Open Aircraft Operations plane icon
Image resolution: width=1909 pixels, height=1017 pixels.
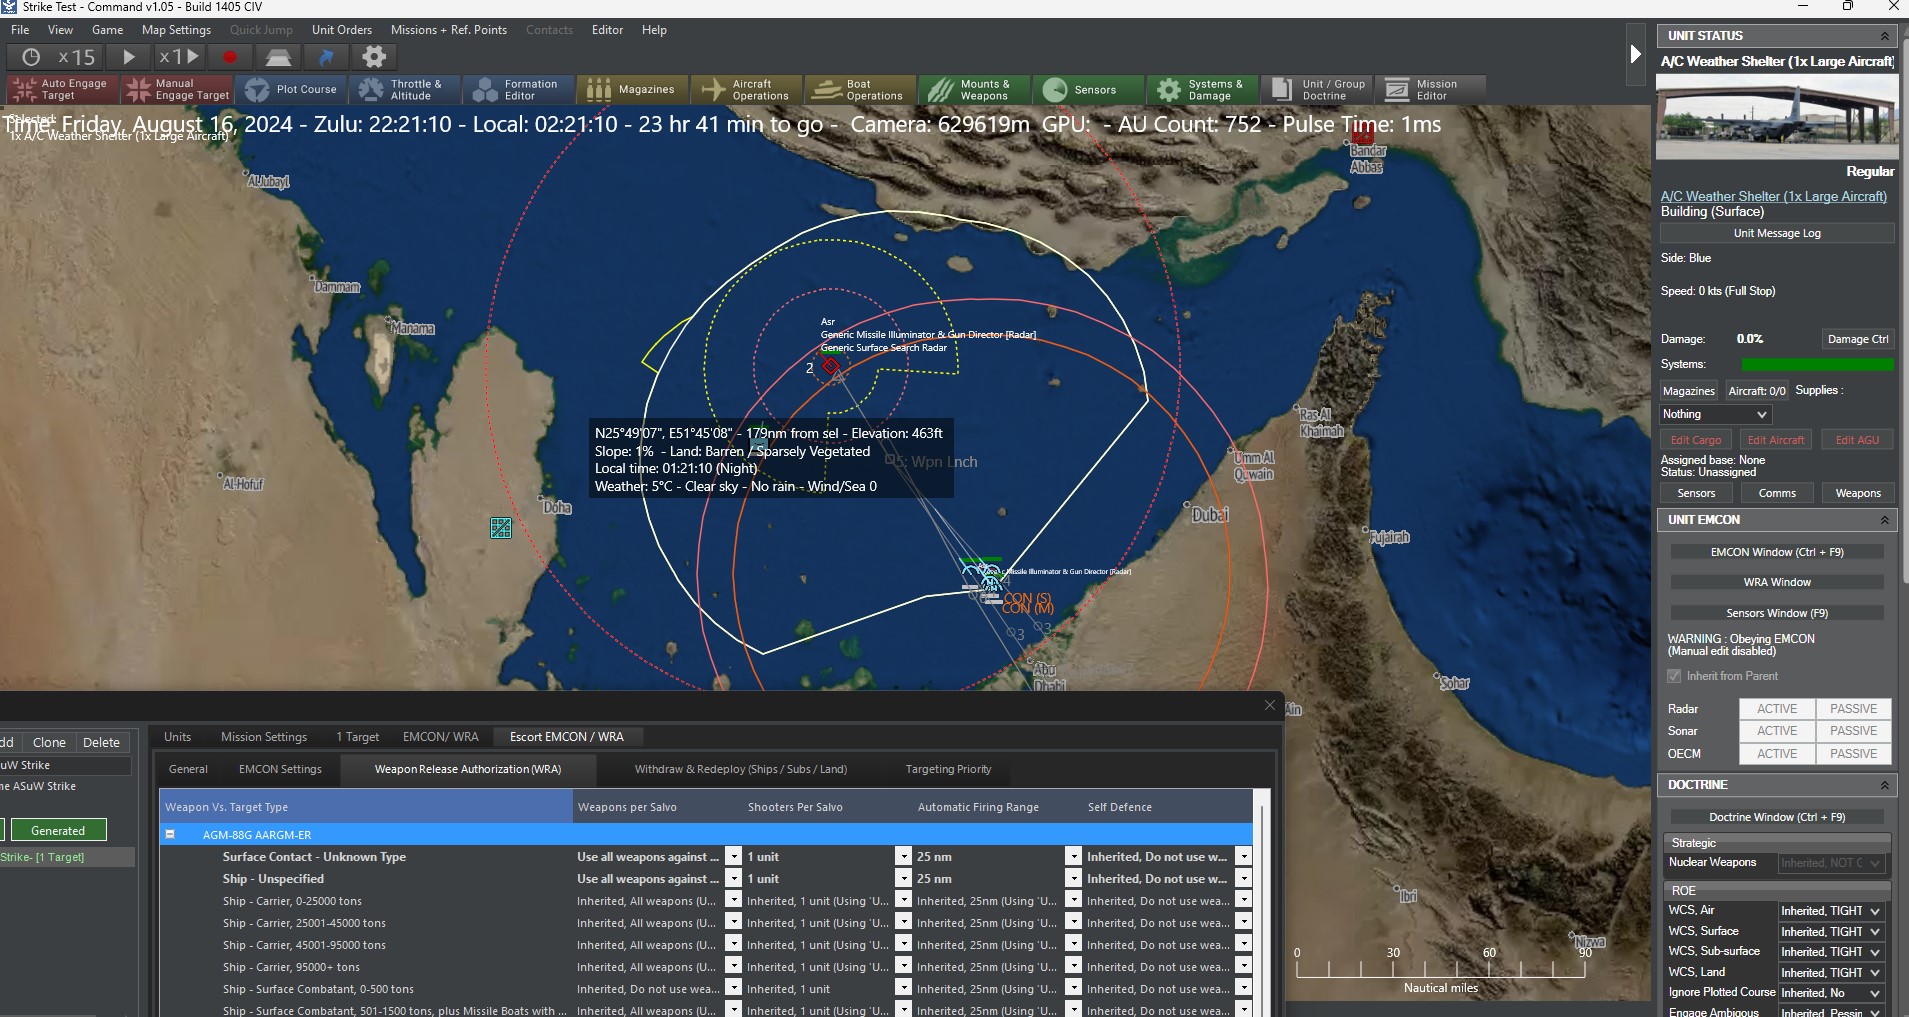(x=713, y=89)
